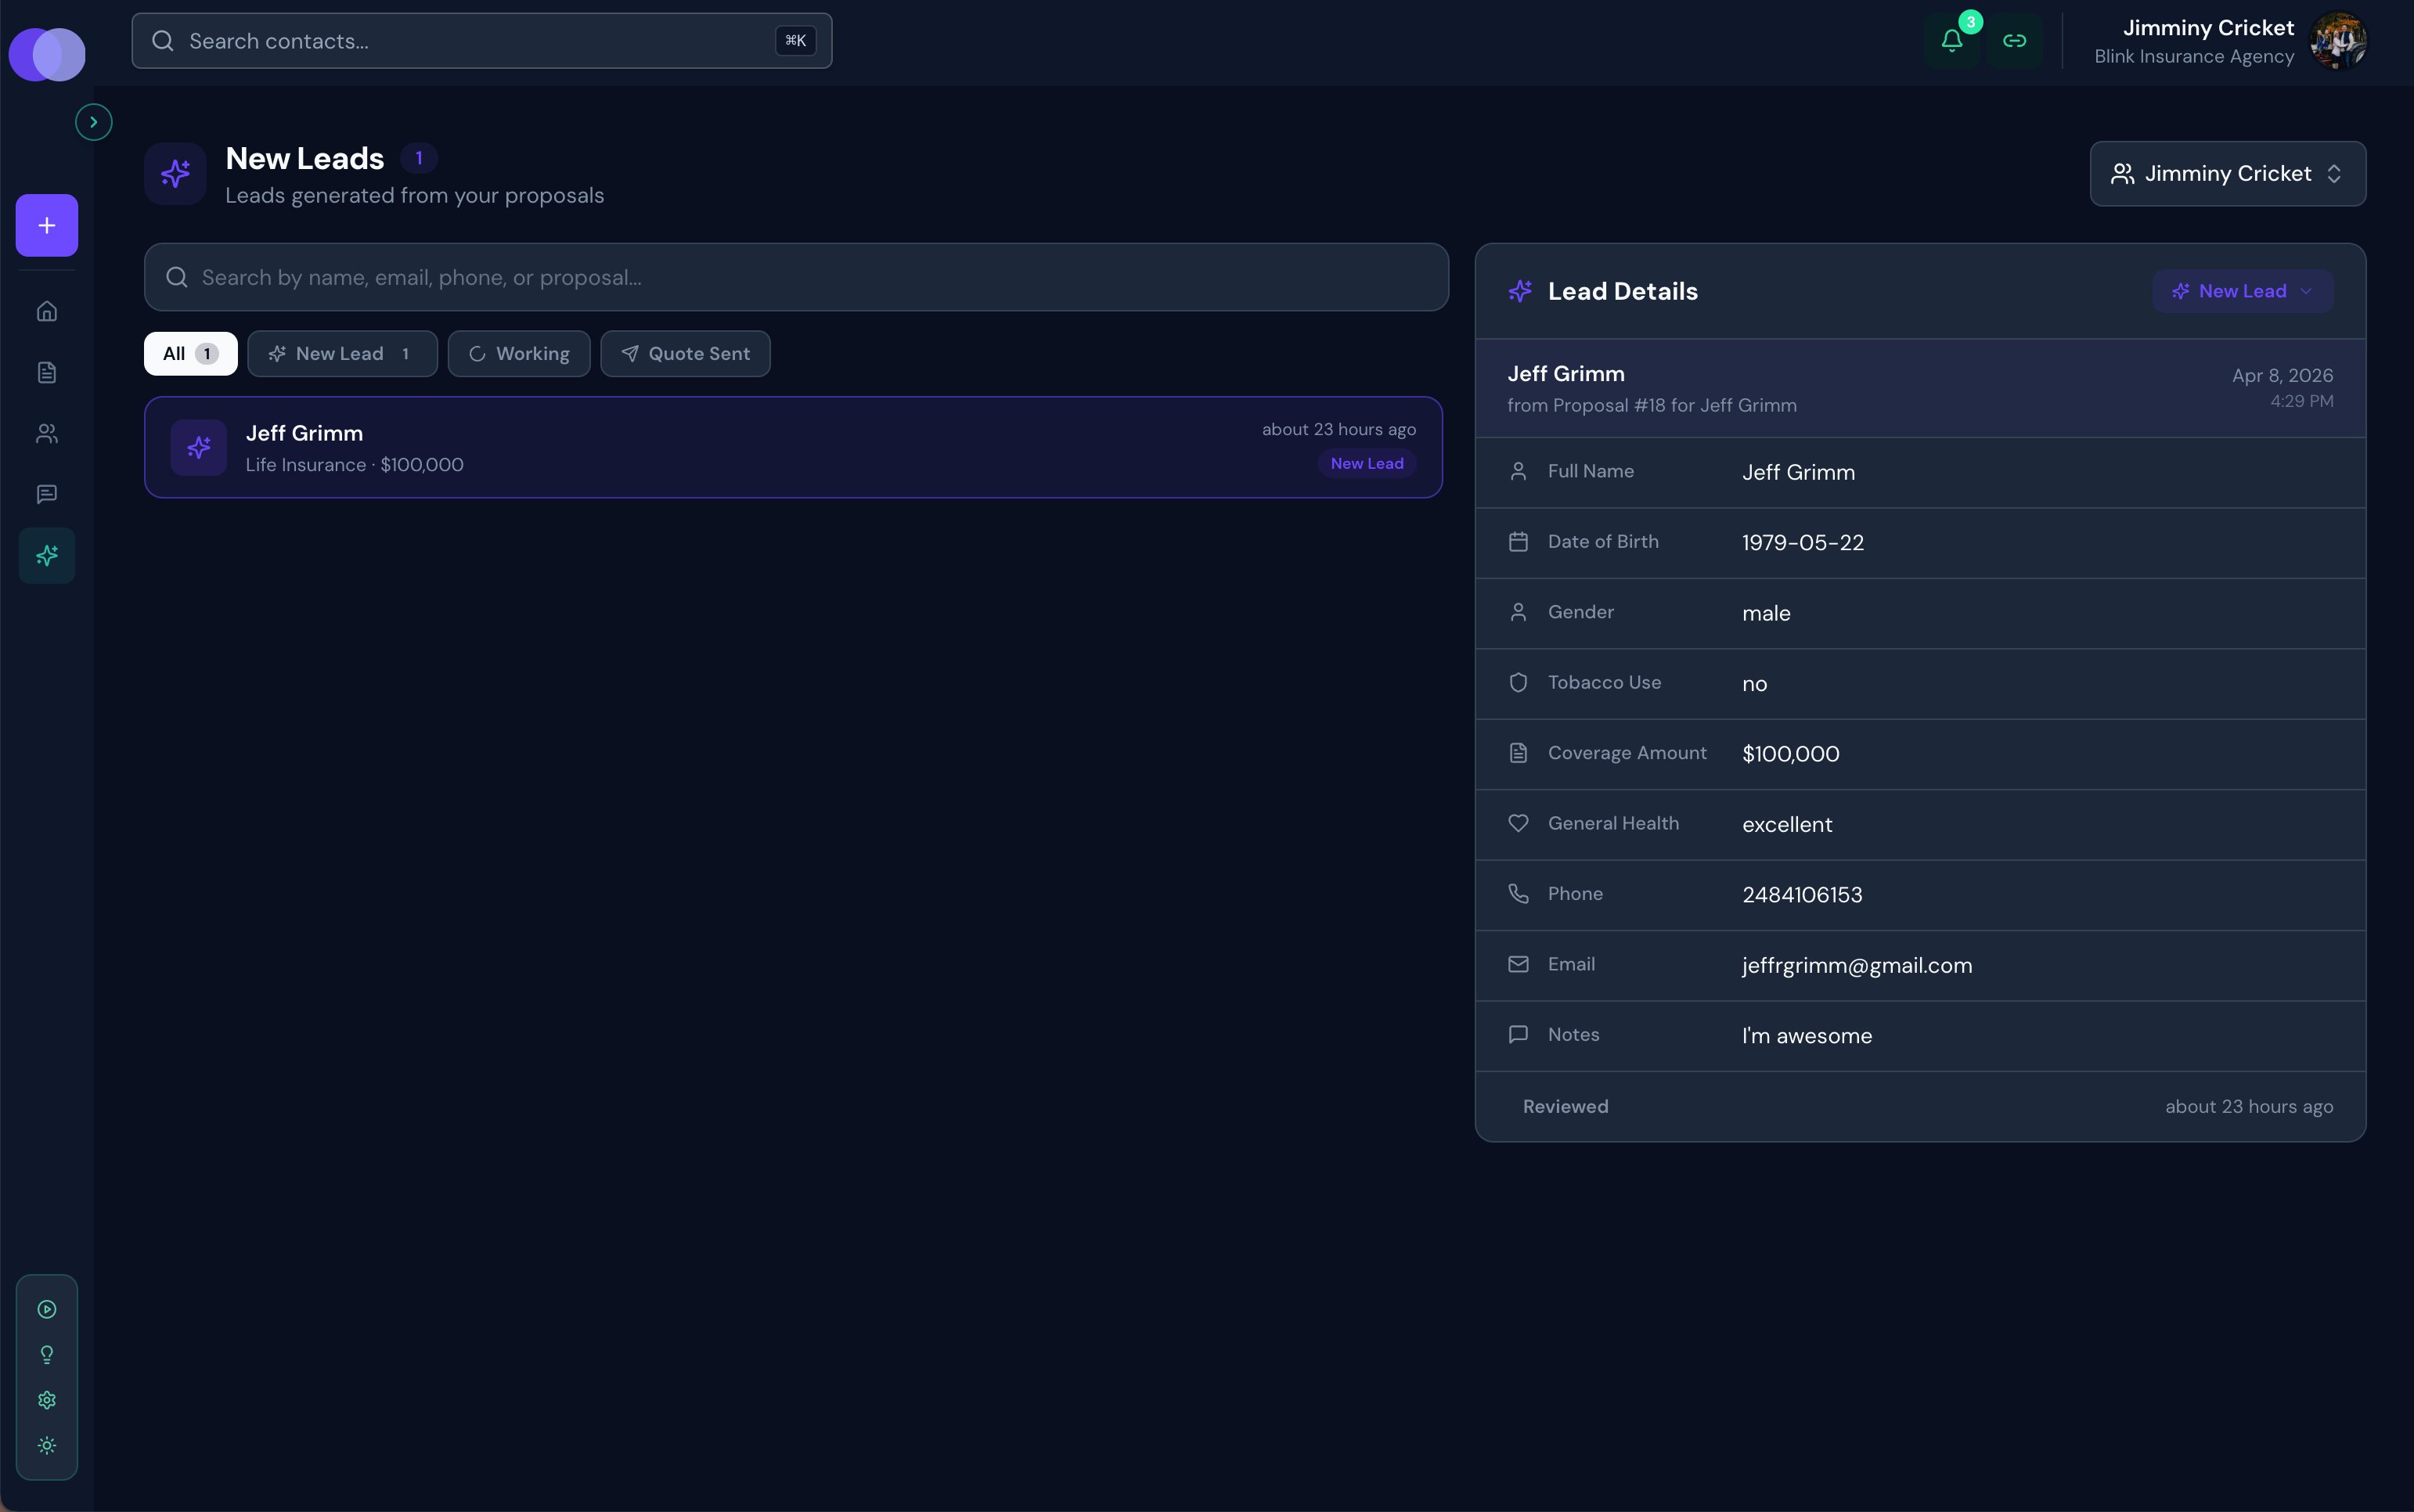Click the play tutorial icon in sidebar
The image size is (2414, 1512).
coord(47,1309)
